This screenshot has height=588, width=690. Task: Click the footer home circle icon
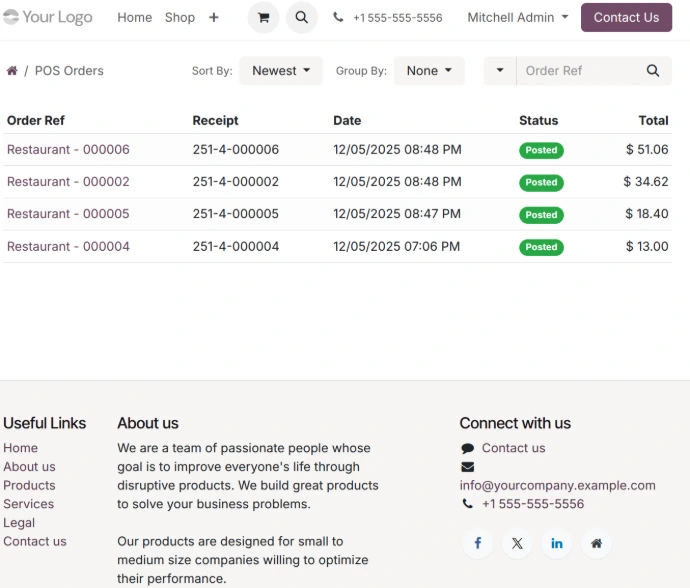(x=596, y=543)
